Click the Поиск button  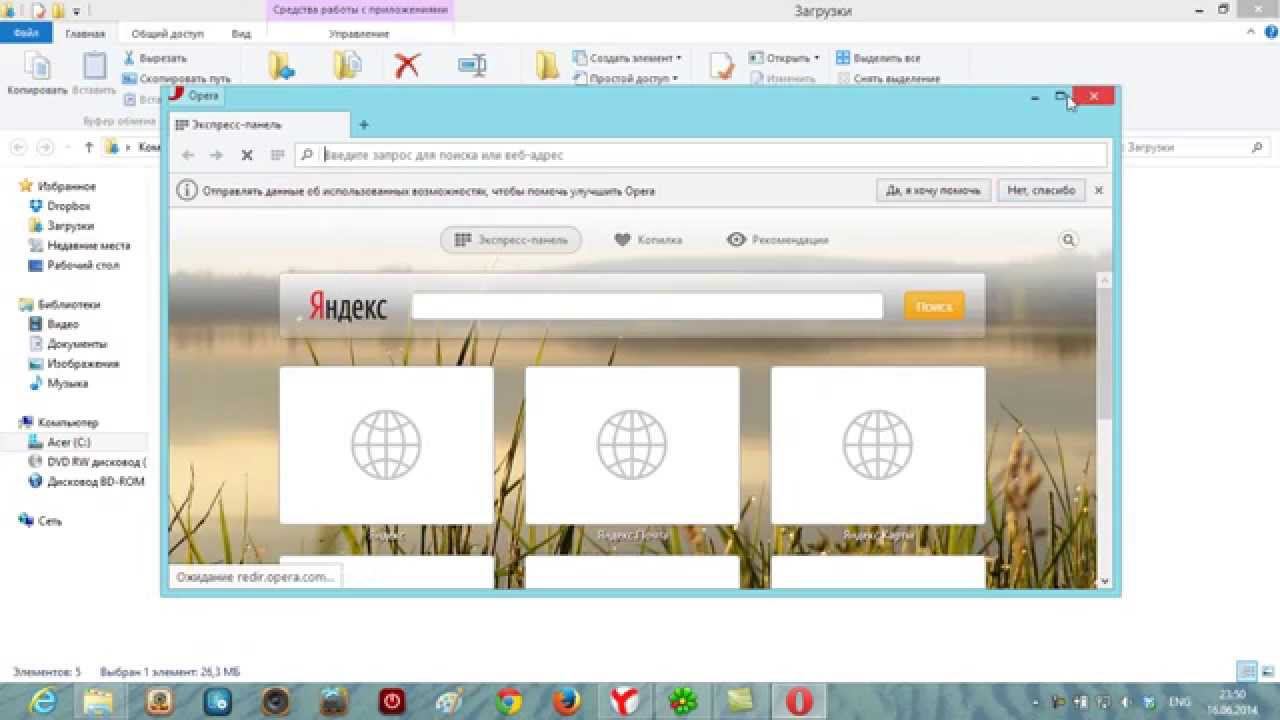(934, 306)
